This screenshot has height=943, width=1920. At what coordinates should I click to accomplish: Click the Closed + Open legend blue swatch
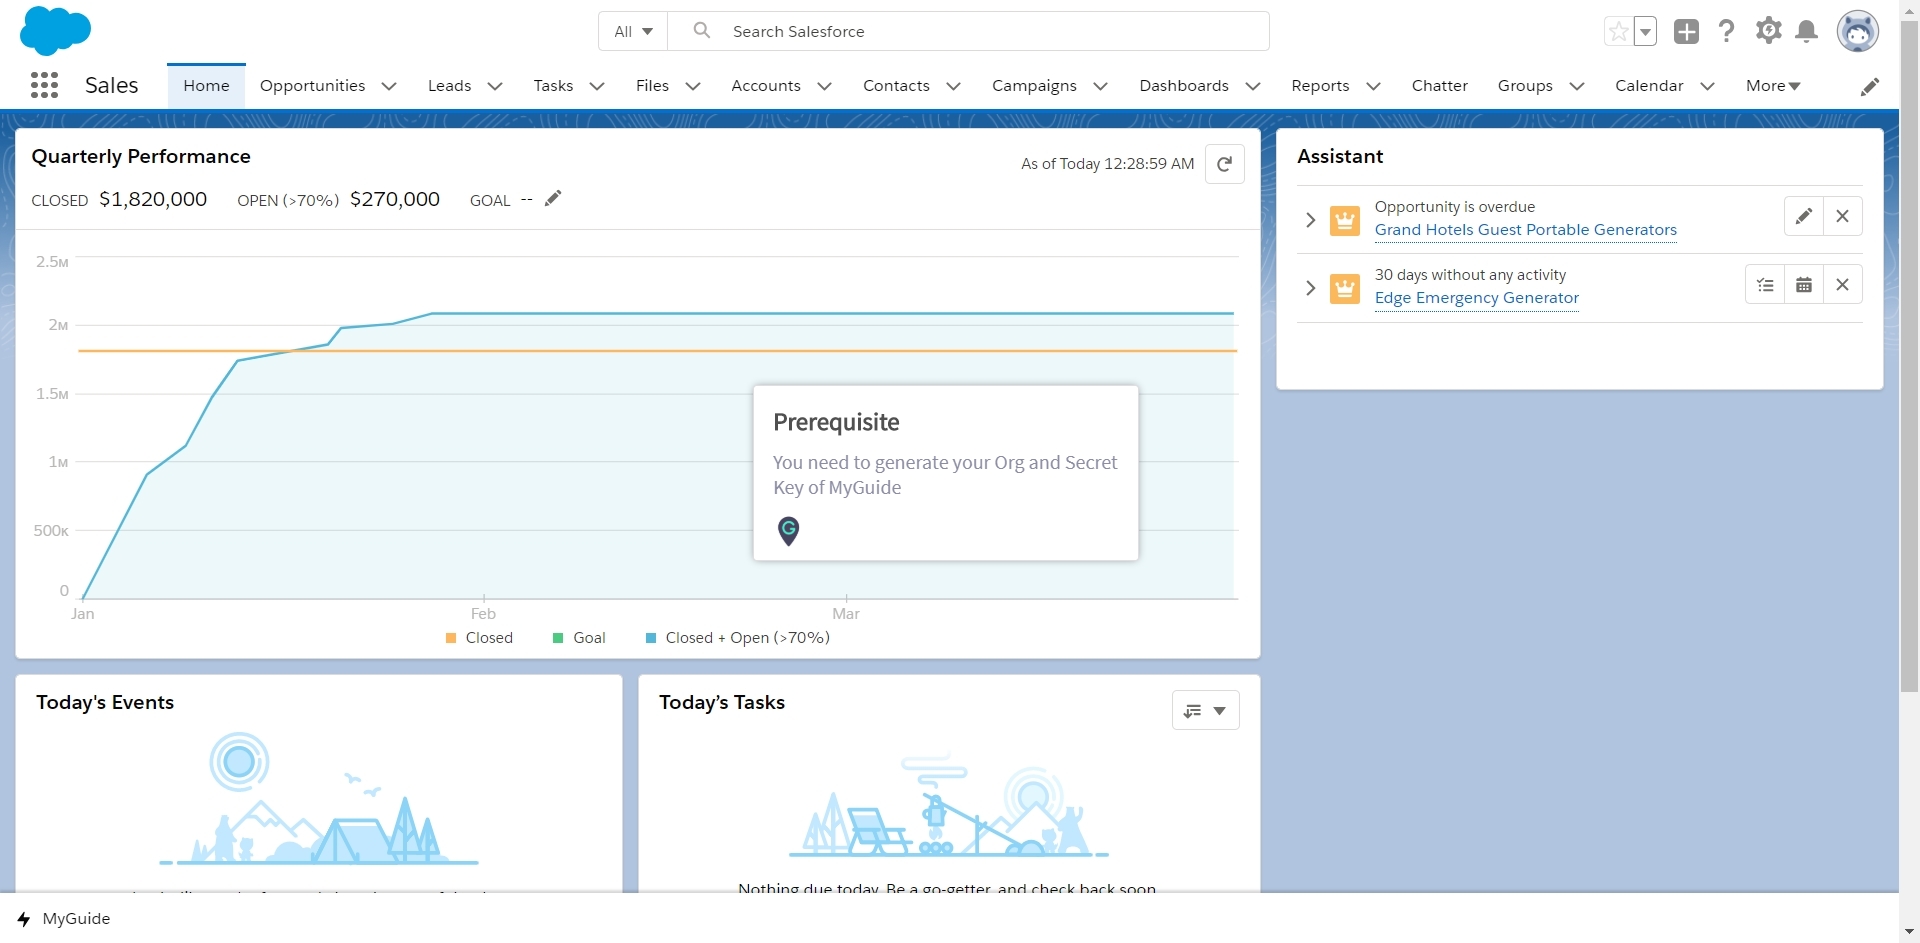651,638
